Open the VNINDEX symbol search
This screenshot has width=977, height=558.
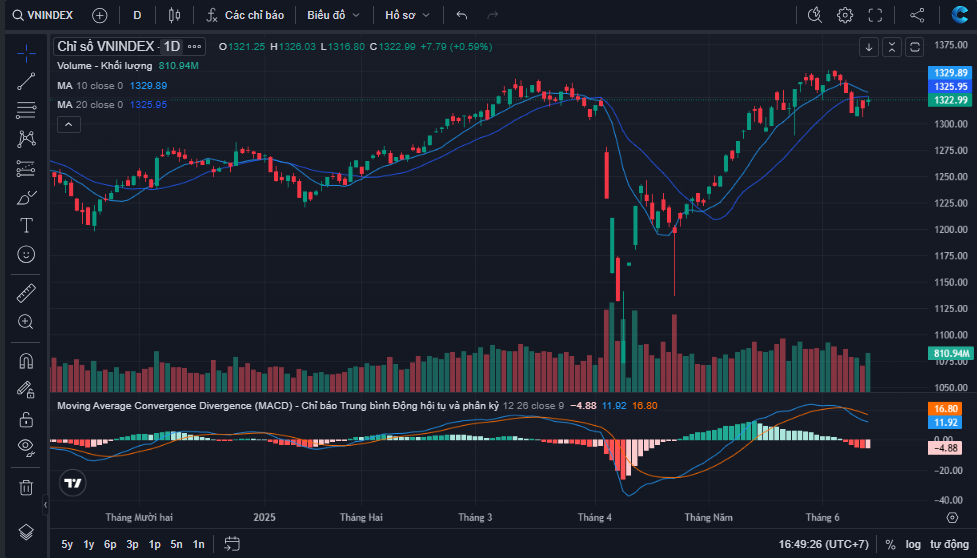pos(42,15)
